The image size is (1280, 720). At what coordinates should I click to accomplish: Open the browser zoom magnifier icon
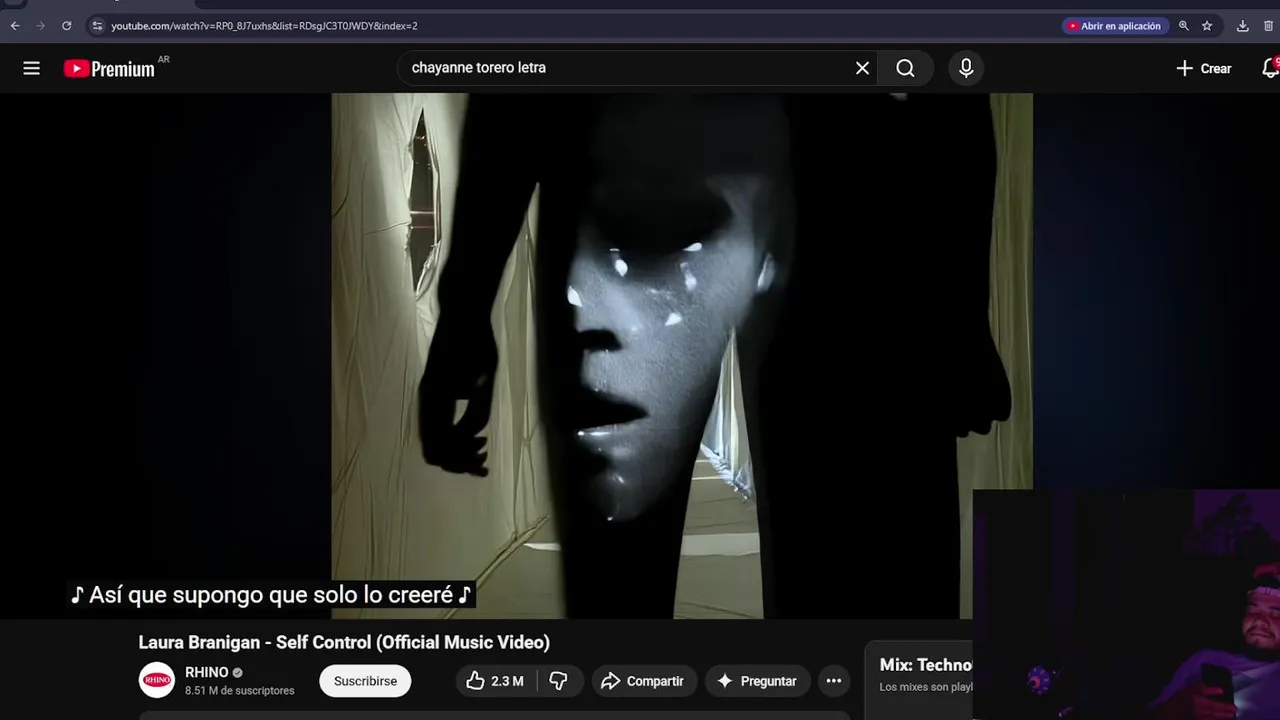click(1184, 26)
